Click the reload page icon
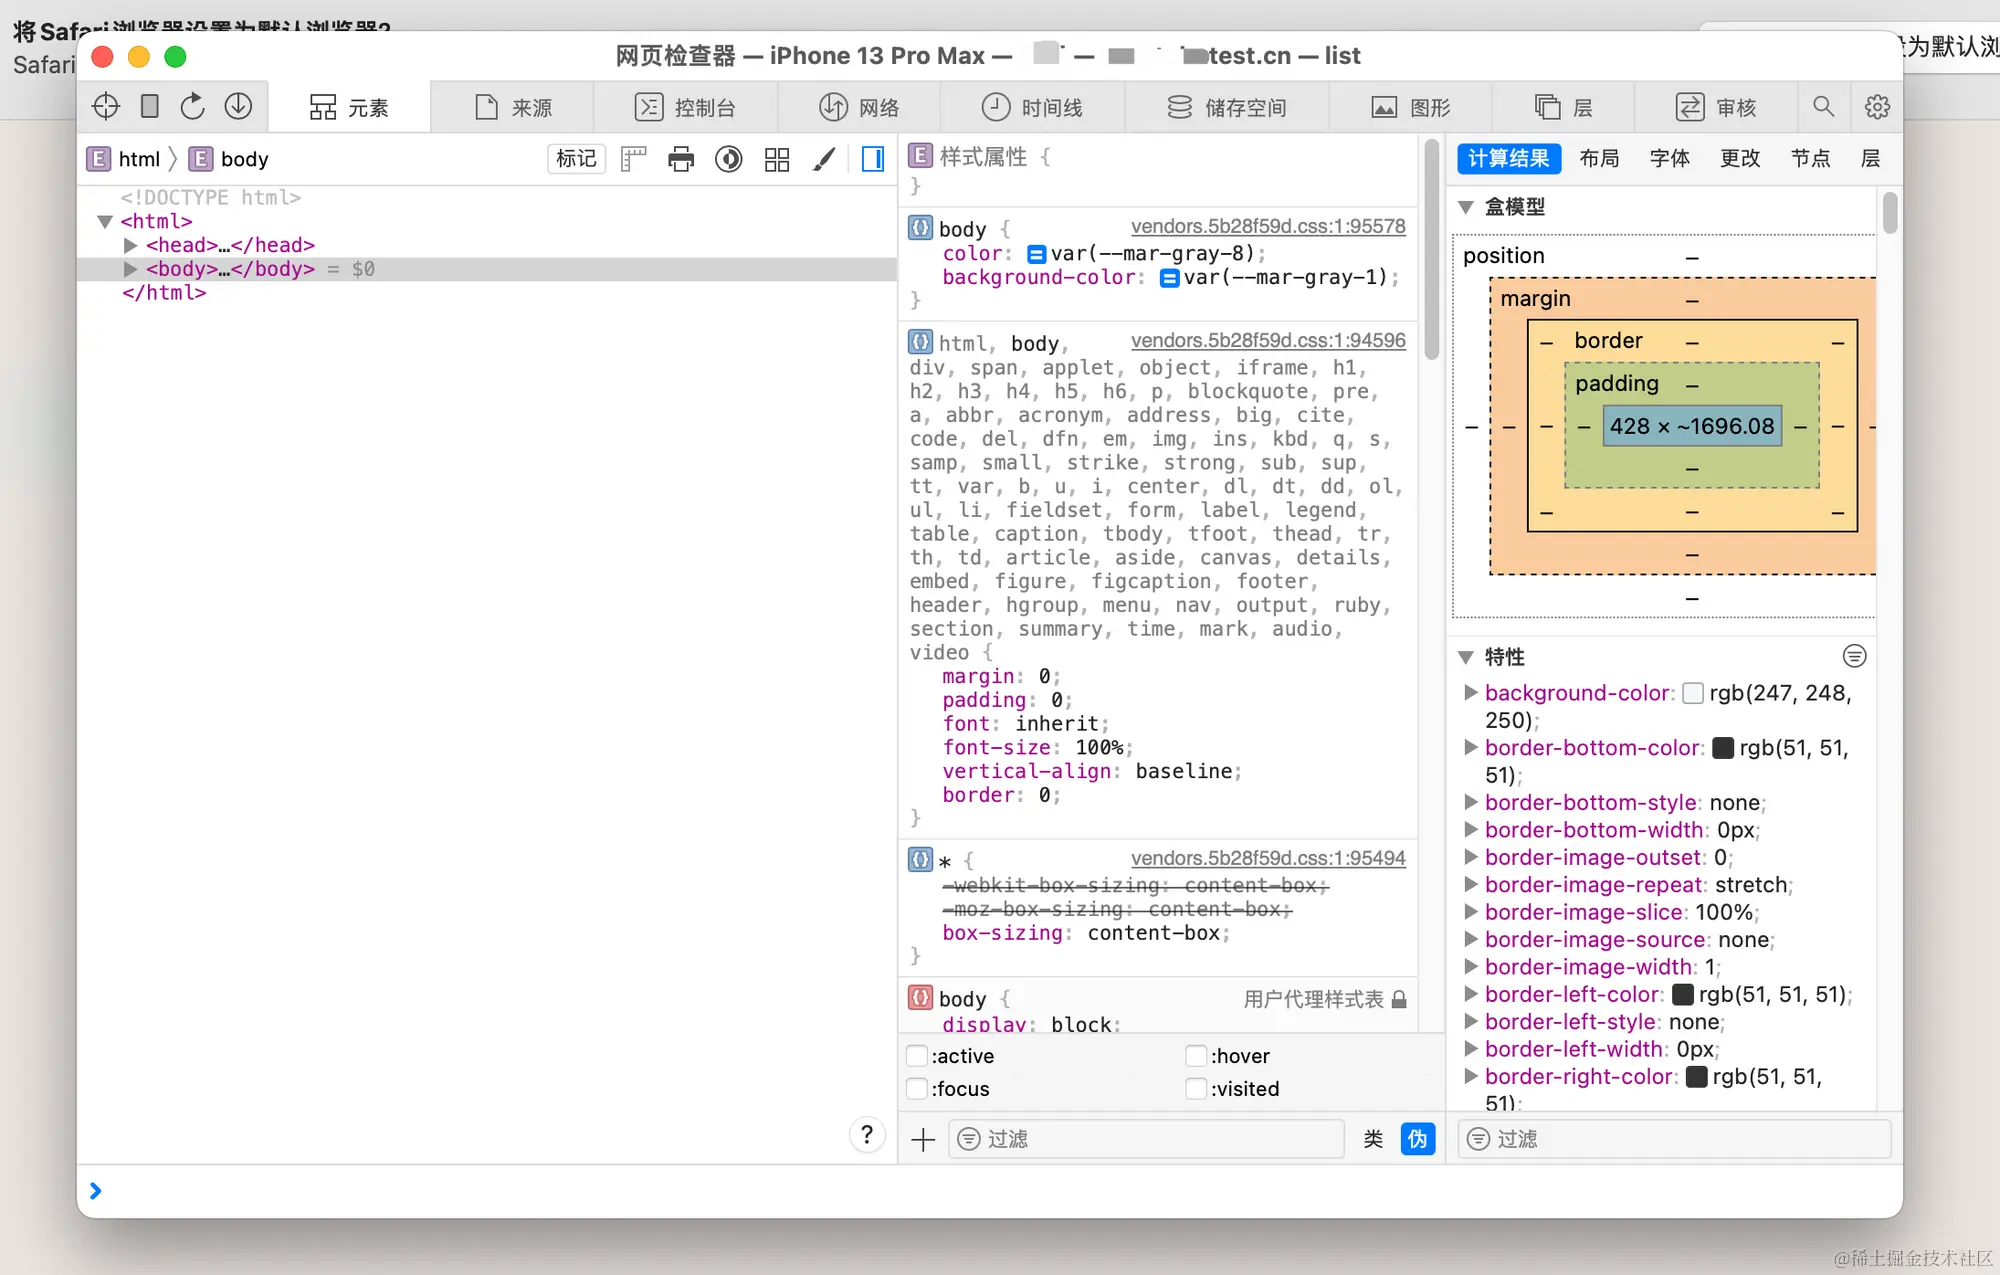This screenshot has height=1275, width=2000. (193, 107)
